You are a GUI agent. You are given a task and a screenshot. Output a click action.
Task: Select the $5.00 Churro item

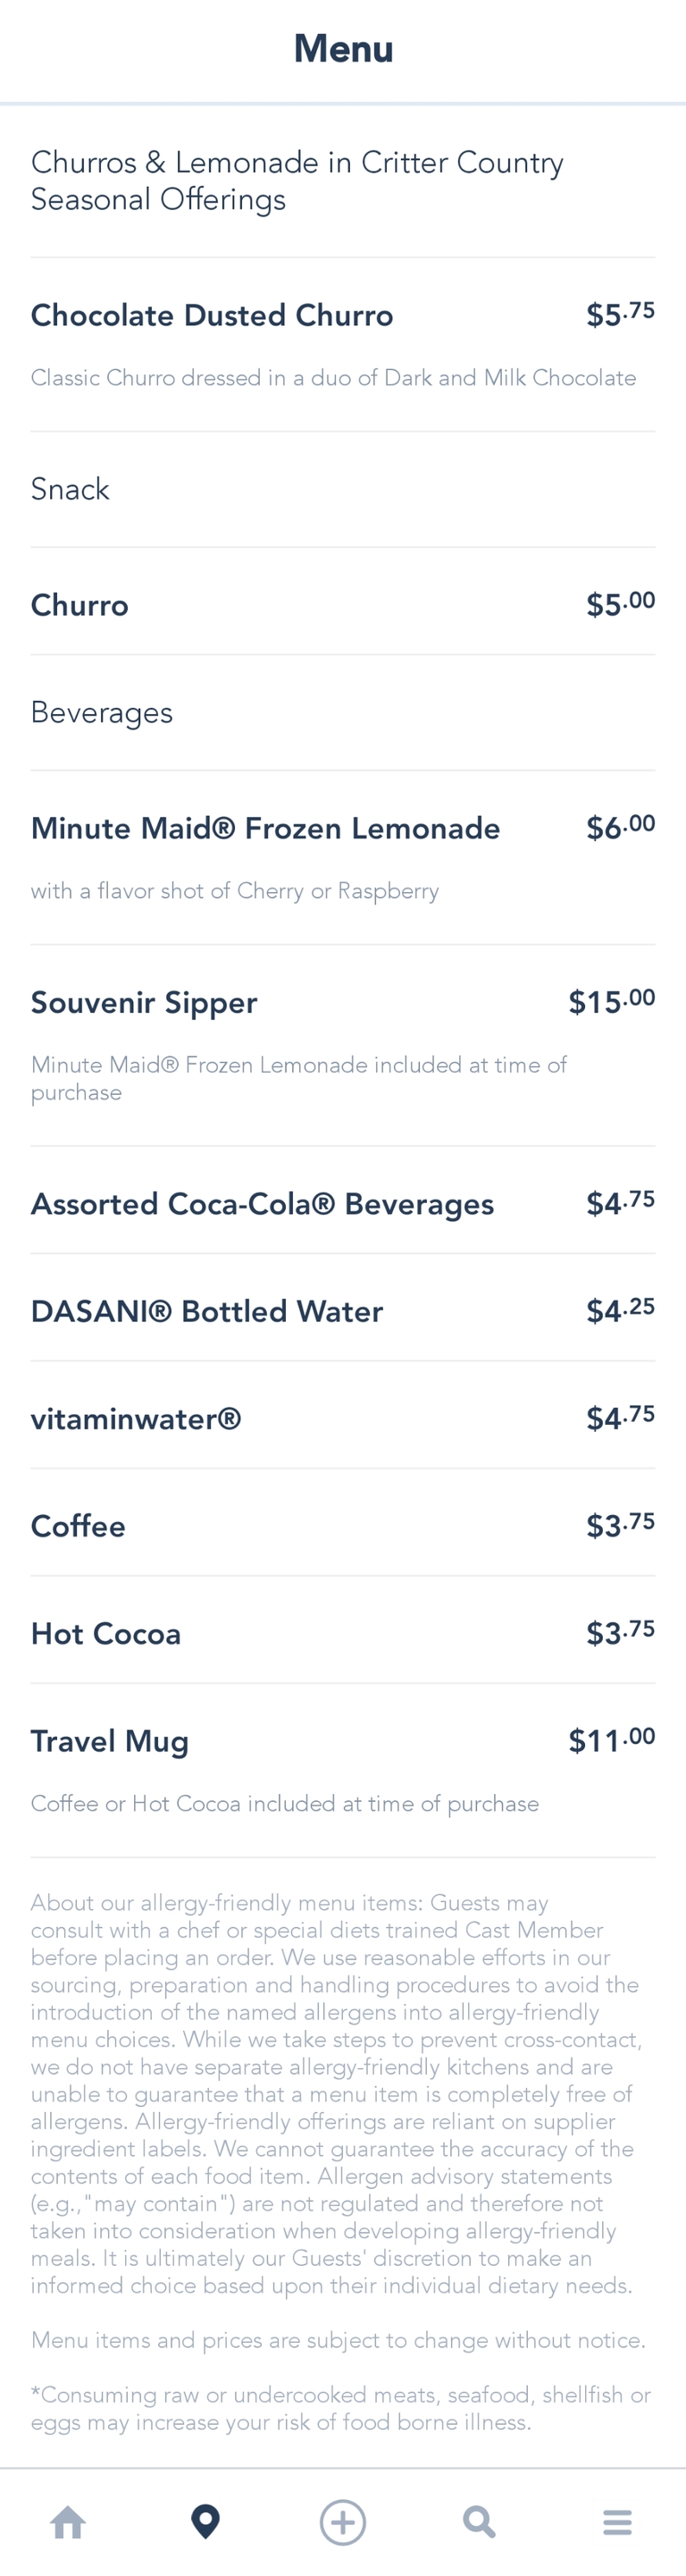(80, 605)
